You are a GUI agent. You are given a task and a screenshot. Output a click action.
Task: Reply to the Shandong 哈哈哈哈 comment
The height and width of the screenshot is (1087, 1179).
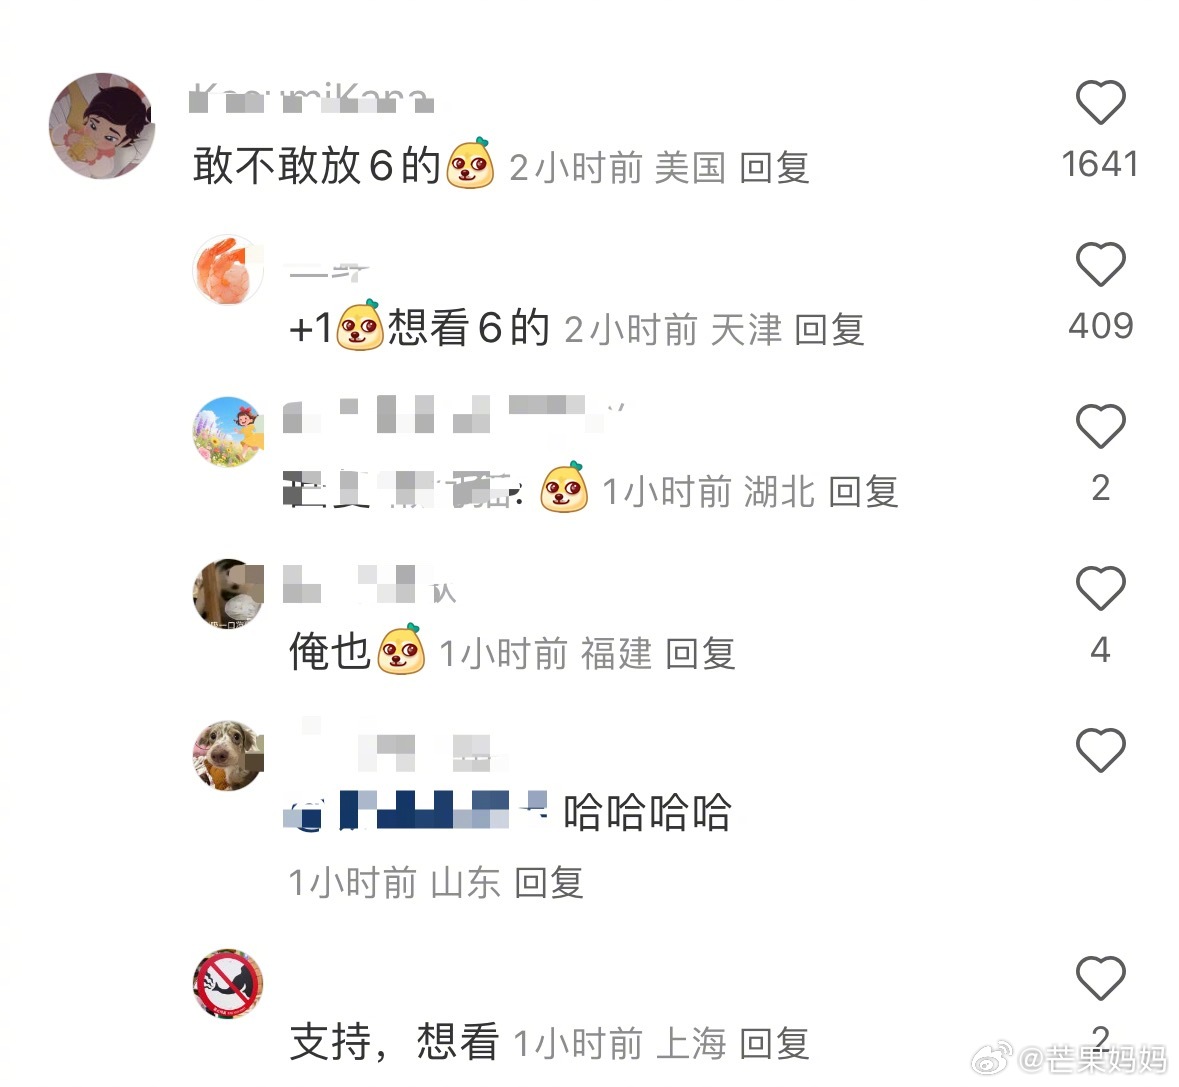click(550, 883)
